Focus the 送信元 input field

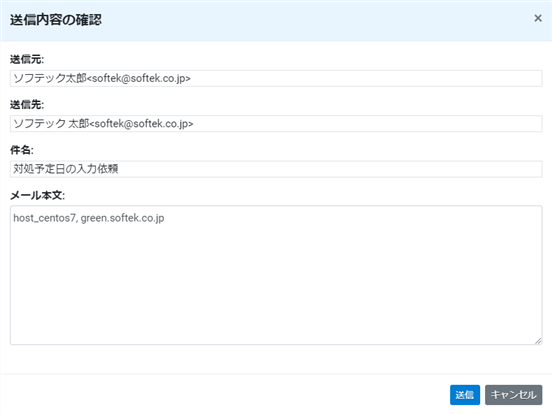276,79
